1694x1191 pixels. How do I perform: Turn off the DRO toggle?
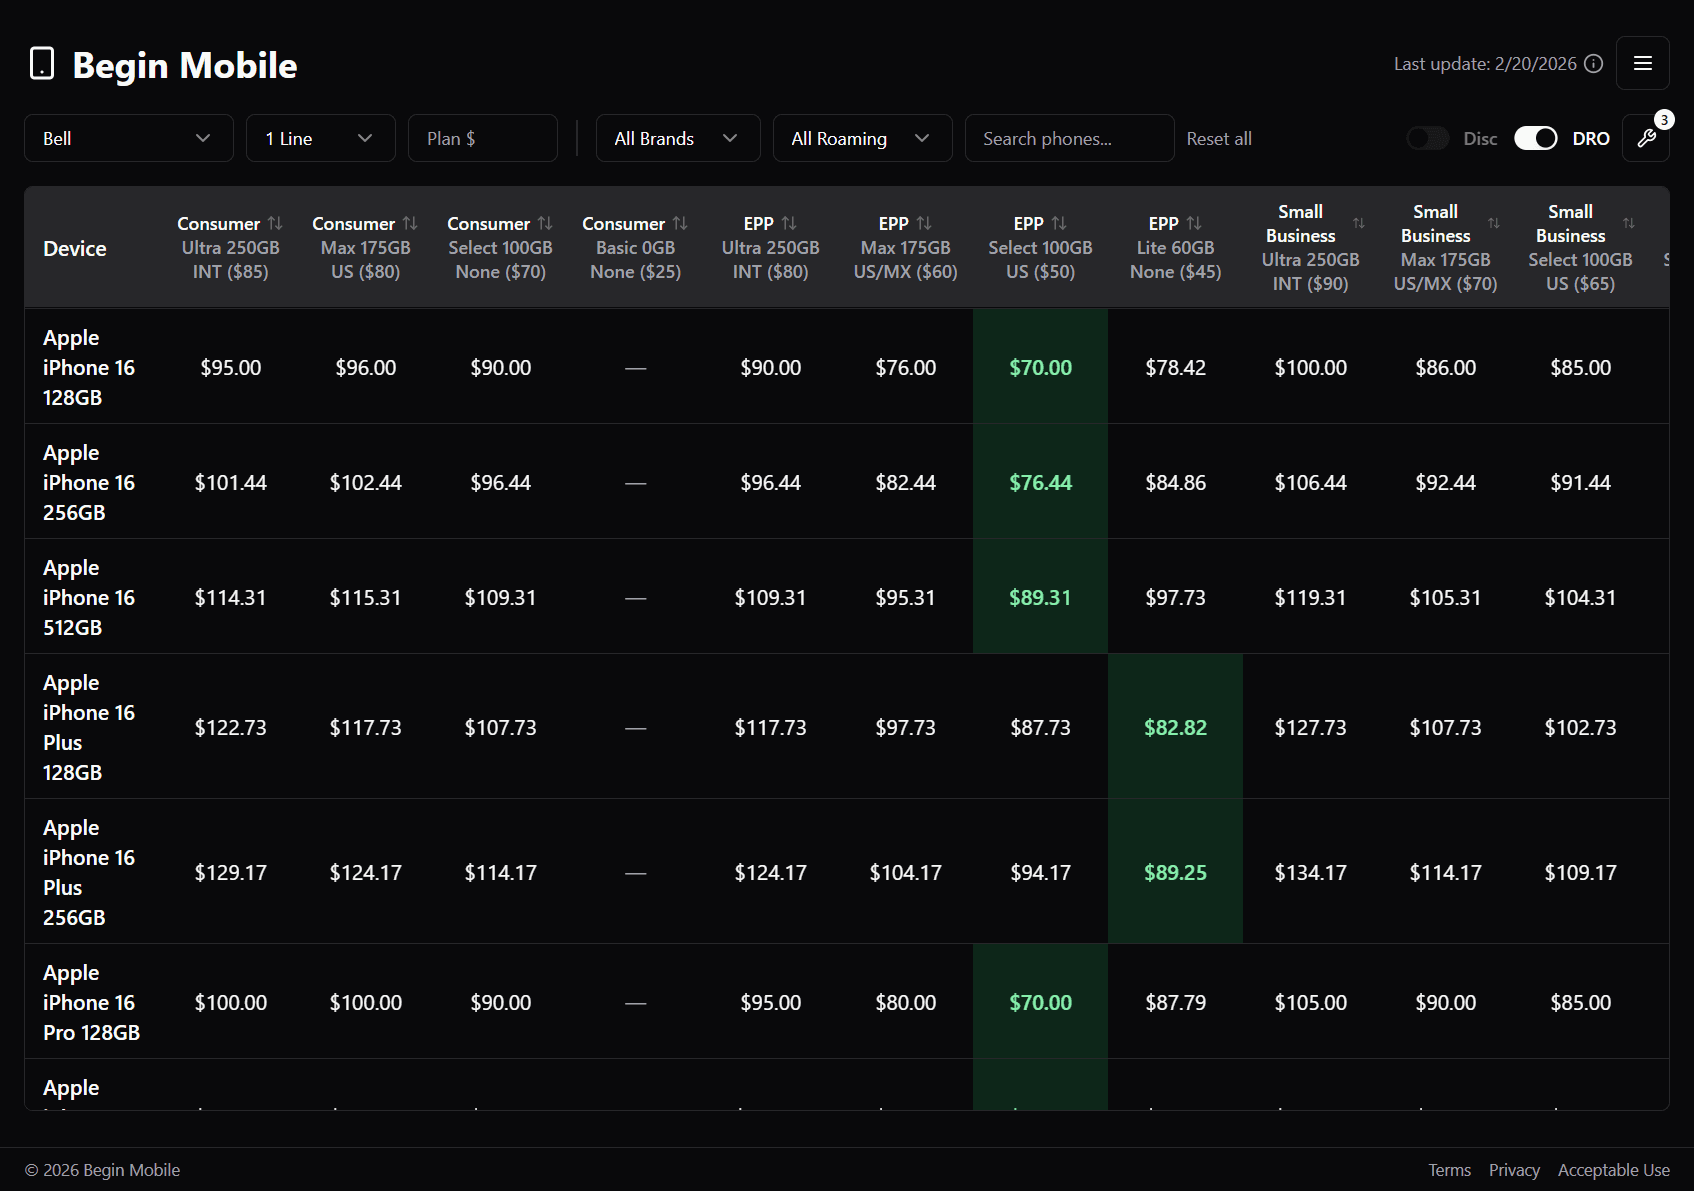(x=1536, y=138)
